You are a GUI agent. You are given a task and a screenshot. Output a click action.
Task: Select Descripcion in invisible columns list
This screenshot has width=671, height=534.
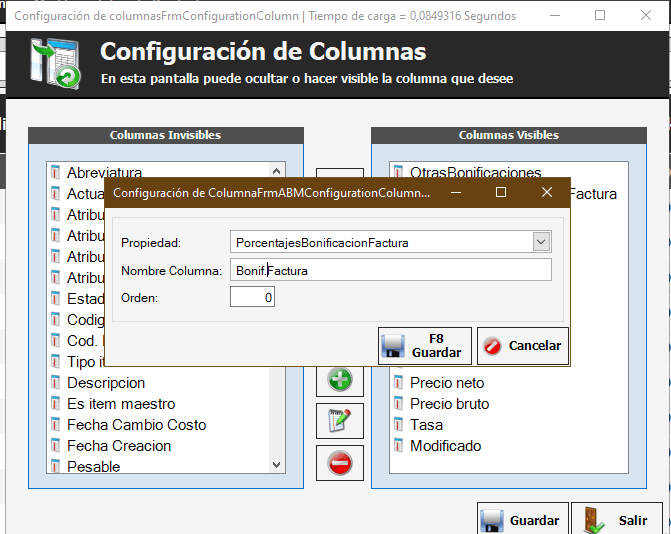coord(106,383)
